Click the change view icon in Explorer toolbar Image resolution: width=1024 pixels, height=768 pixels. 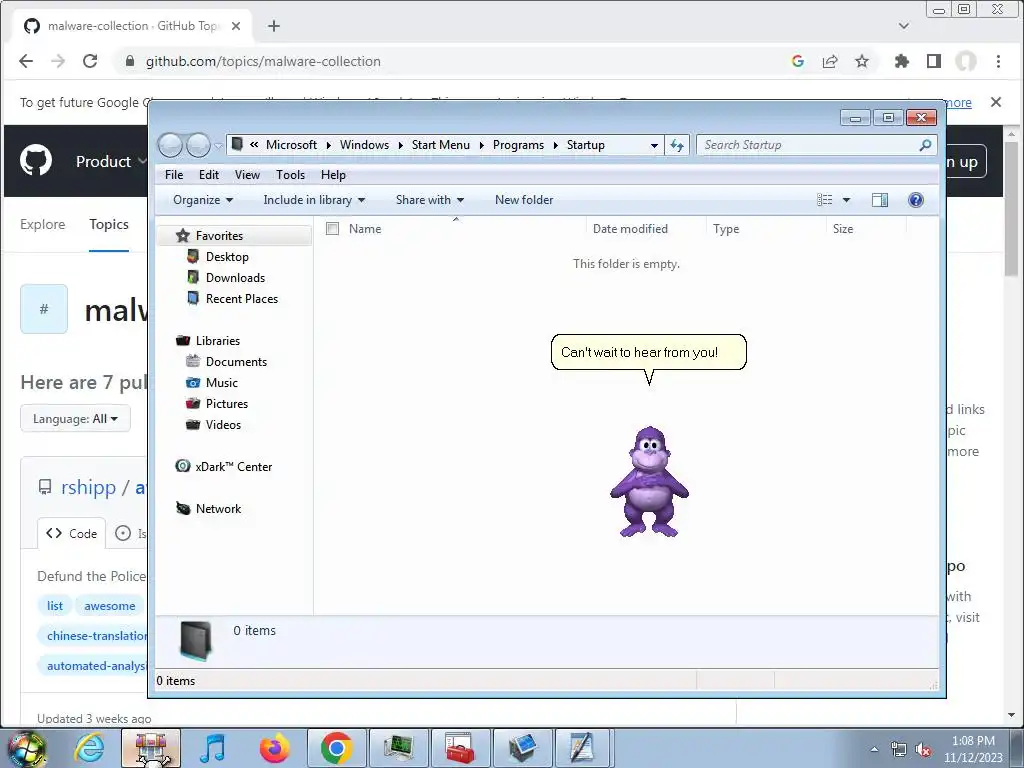coord(825,200)
